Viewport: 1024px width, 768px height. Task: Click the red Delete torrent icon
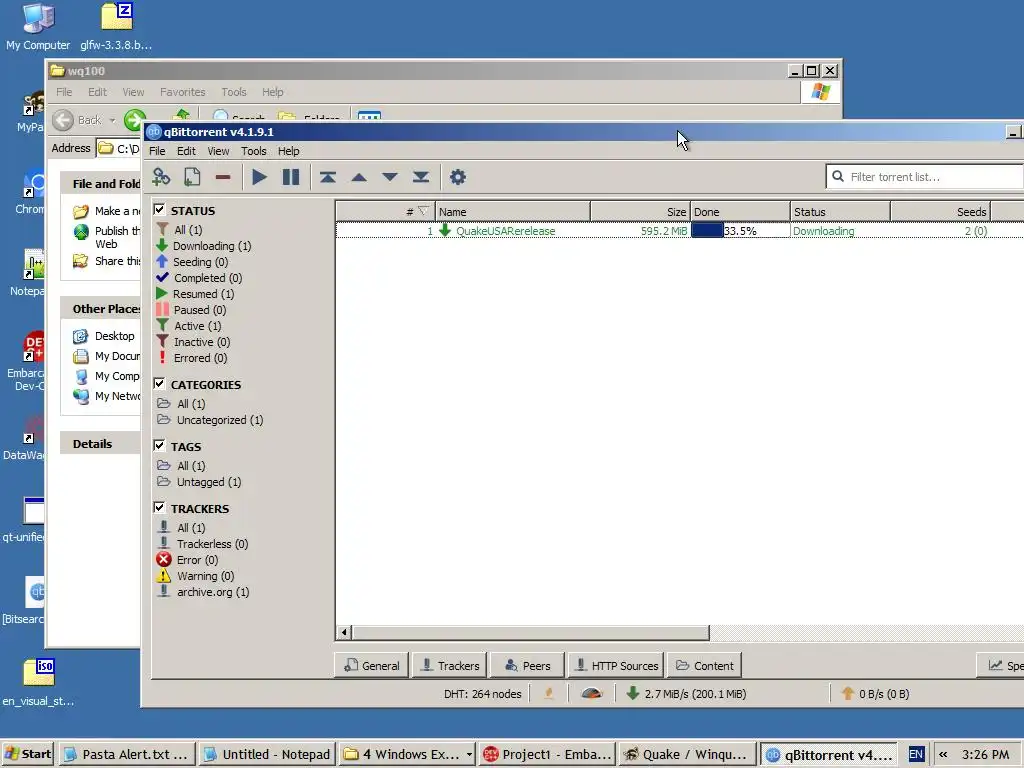pyautogui.click(x=223, y=177)
